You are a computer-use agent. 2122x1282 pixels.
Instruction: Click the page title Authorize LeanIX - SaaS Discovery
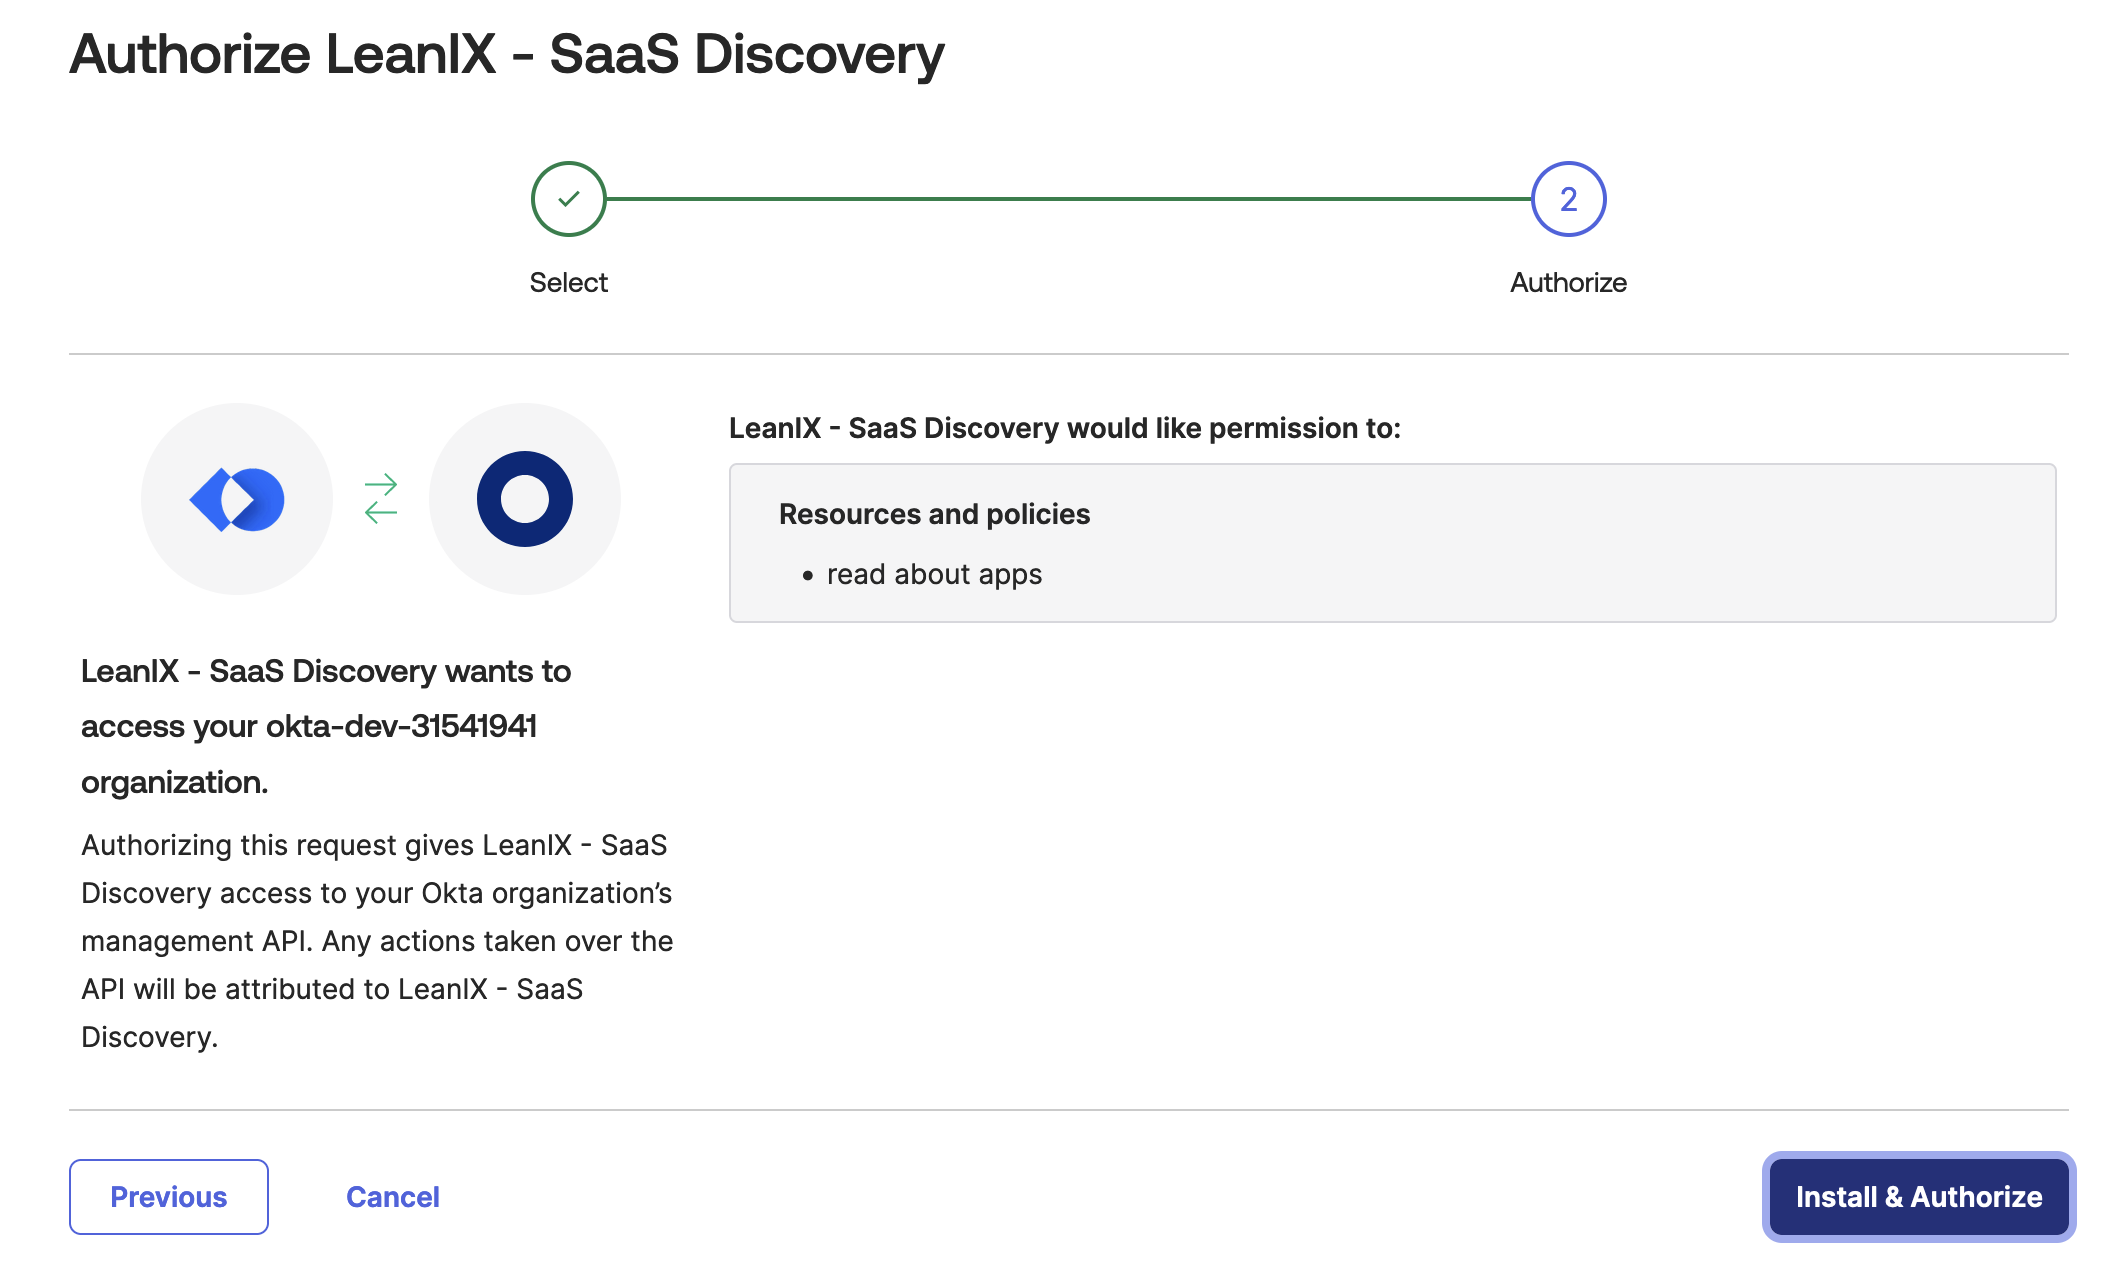(507, 54)
